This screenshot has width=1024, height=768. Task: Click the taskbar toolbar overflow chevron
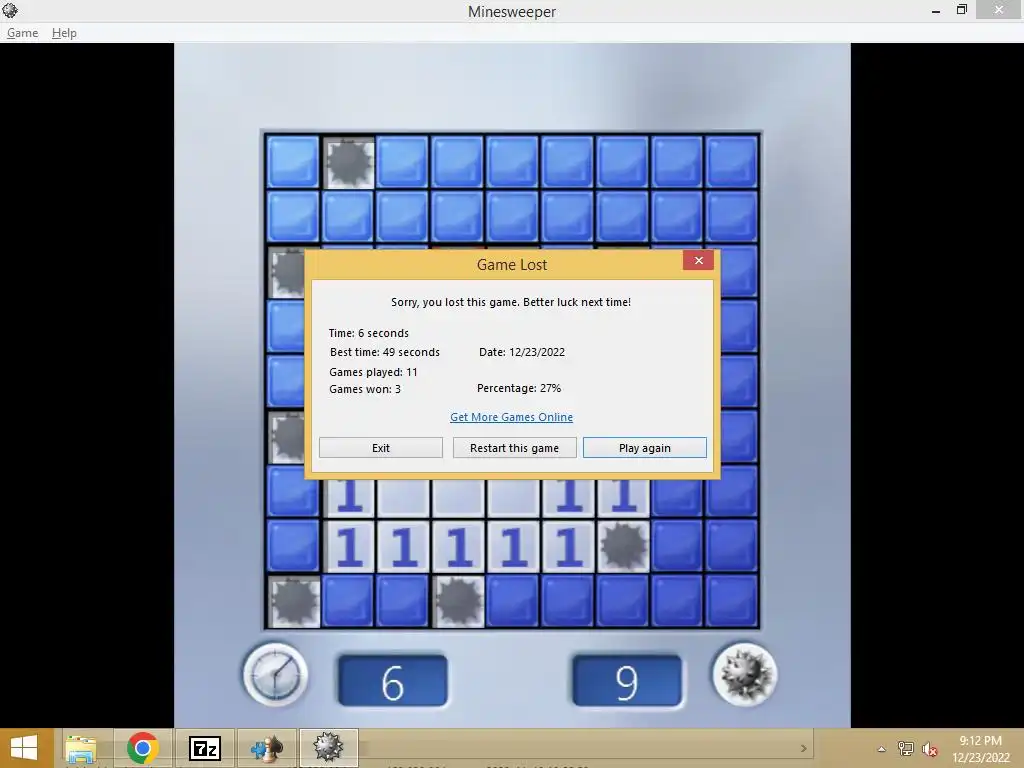803,748
